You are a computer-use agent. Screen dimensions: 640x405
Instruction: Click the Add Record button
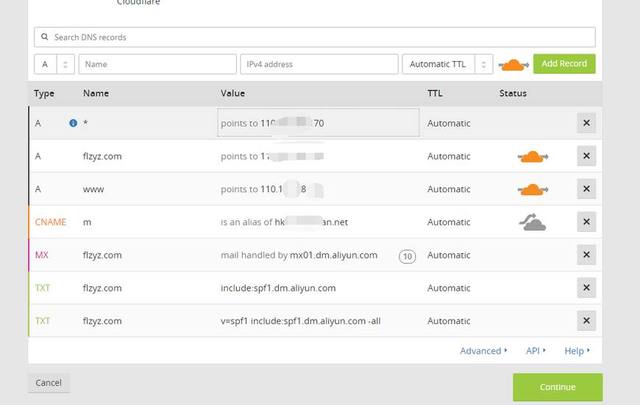pos(564,64)
